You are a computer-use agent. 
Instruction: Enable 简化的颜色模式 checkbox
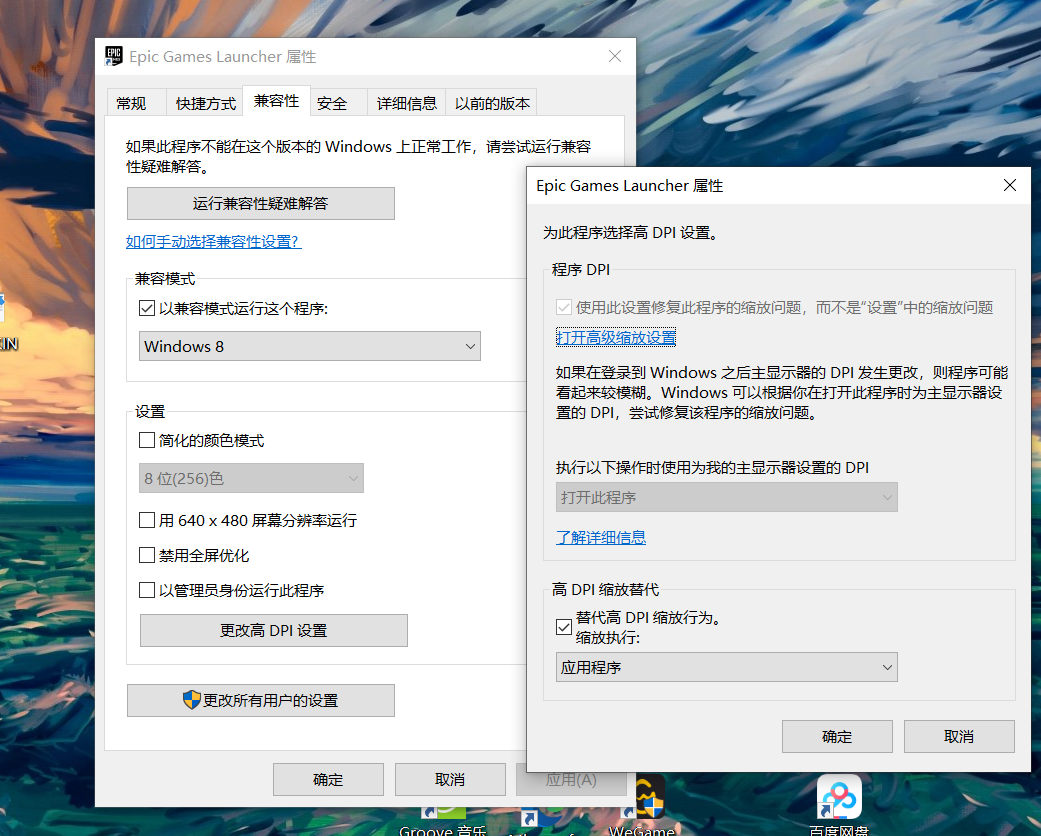(147, 440)
